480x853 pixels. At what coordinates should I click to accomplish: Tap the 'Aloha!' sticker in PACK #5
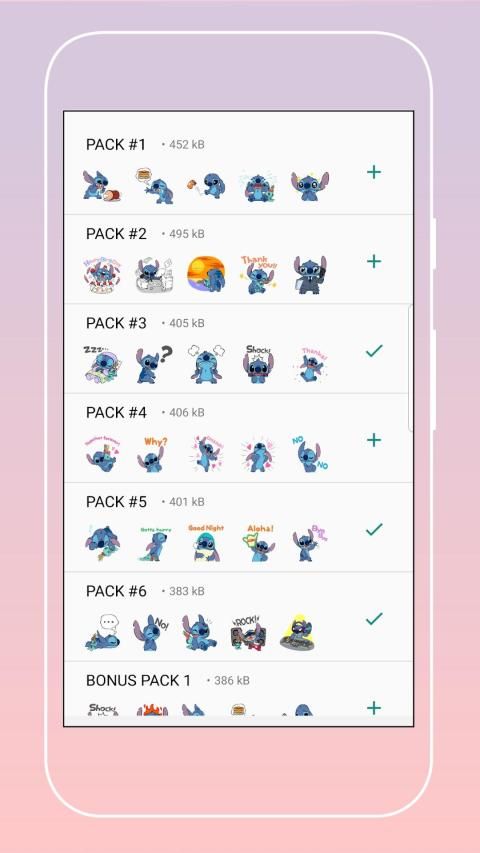pos(259,542)
